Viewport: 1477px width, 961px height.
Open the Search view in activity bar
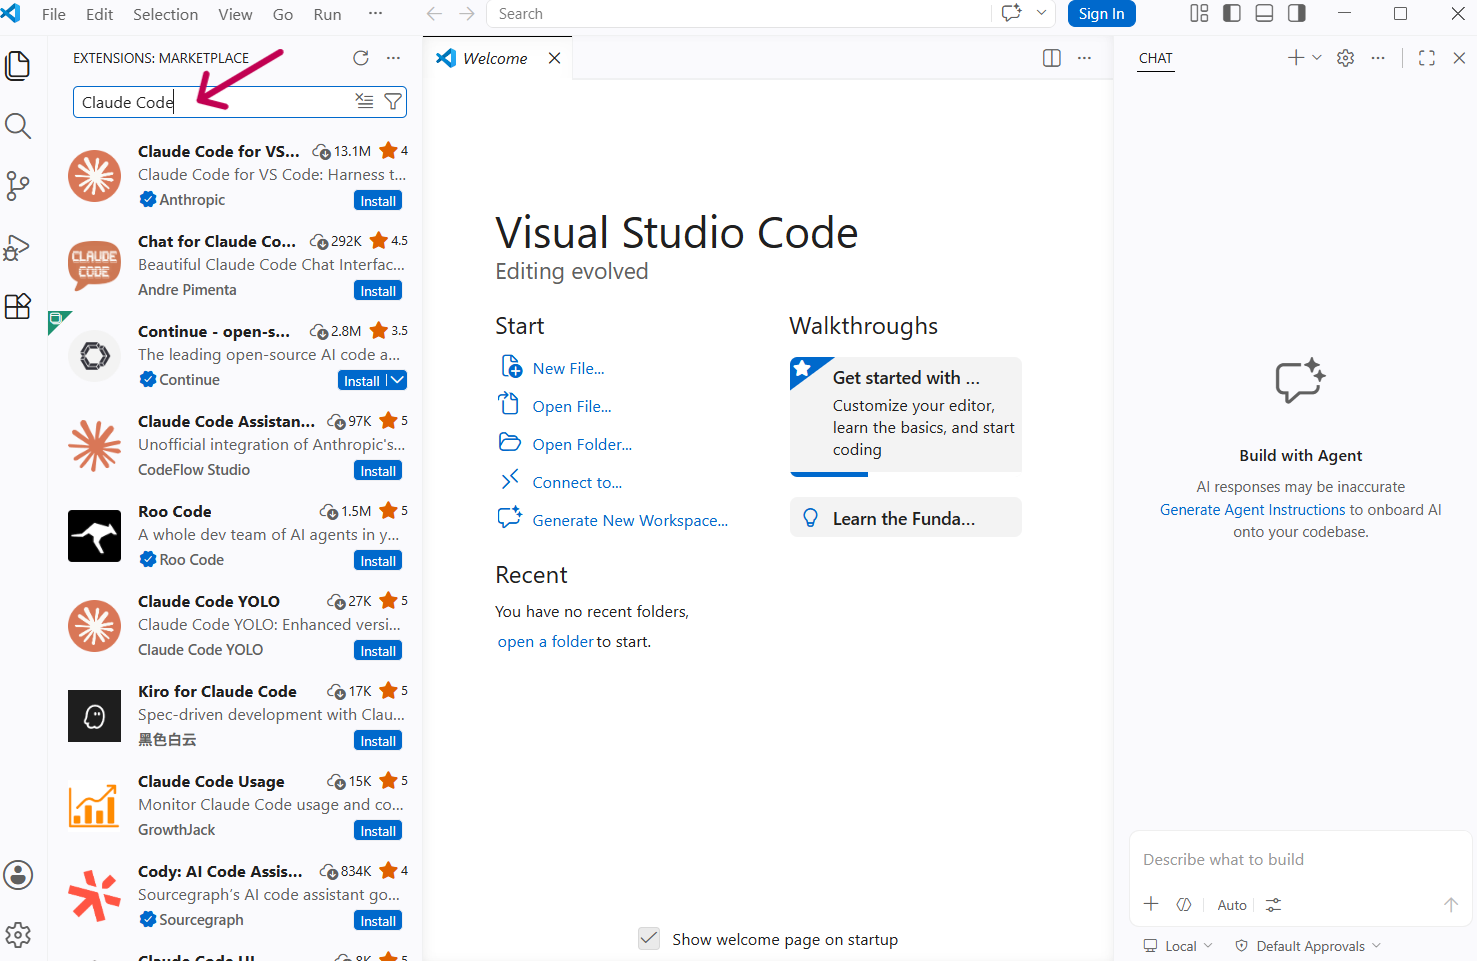pos(18,126)
